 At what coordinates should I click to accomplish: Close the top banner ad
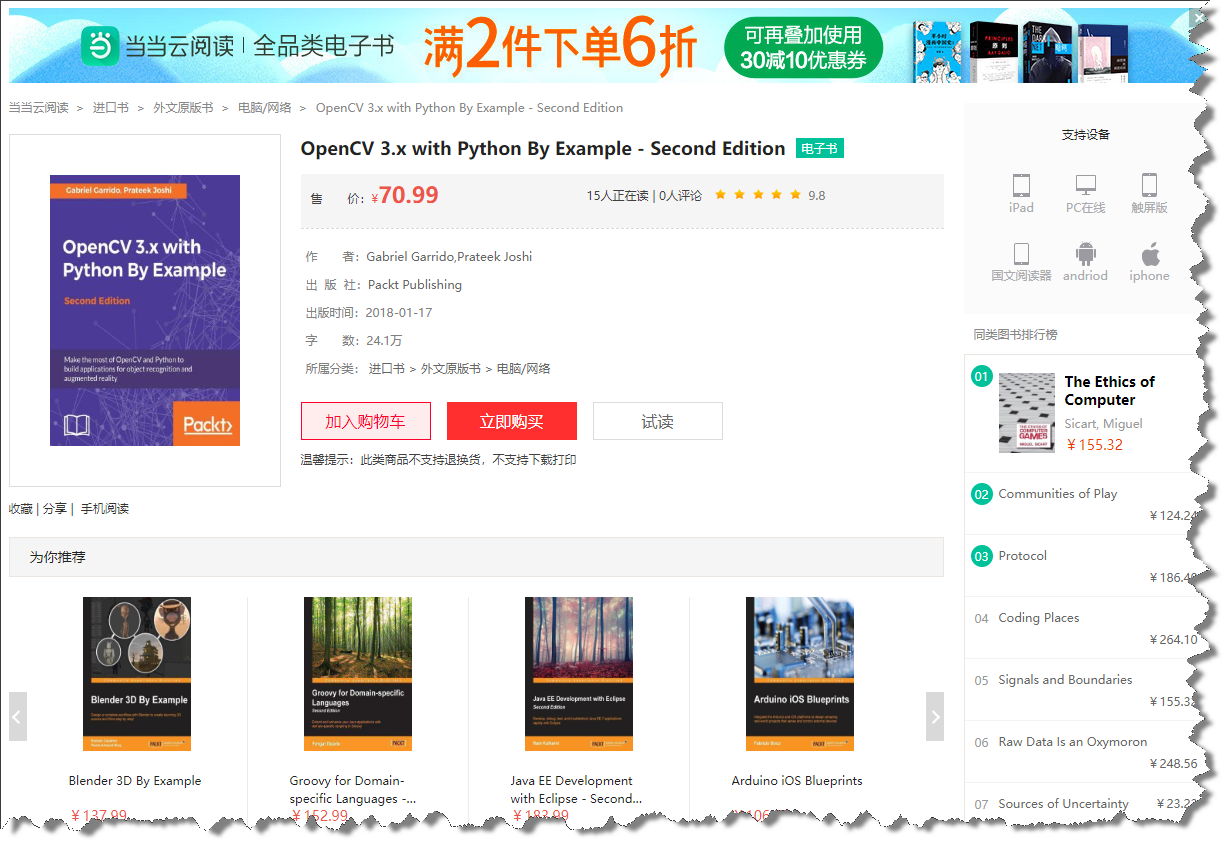[1199, 18]
